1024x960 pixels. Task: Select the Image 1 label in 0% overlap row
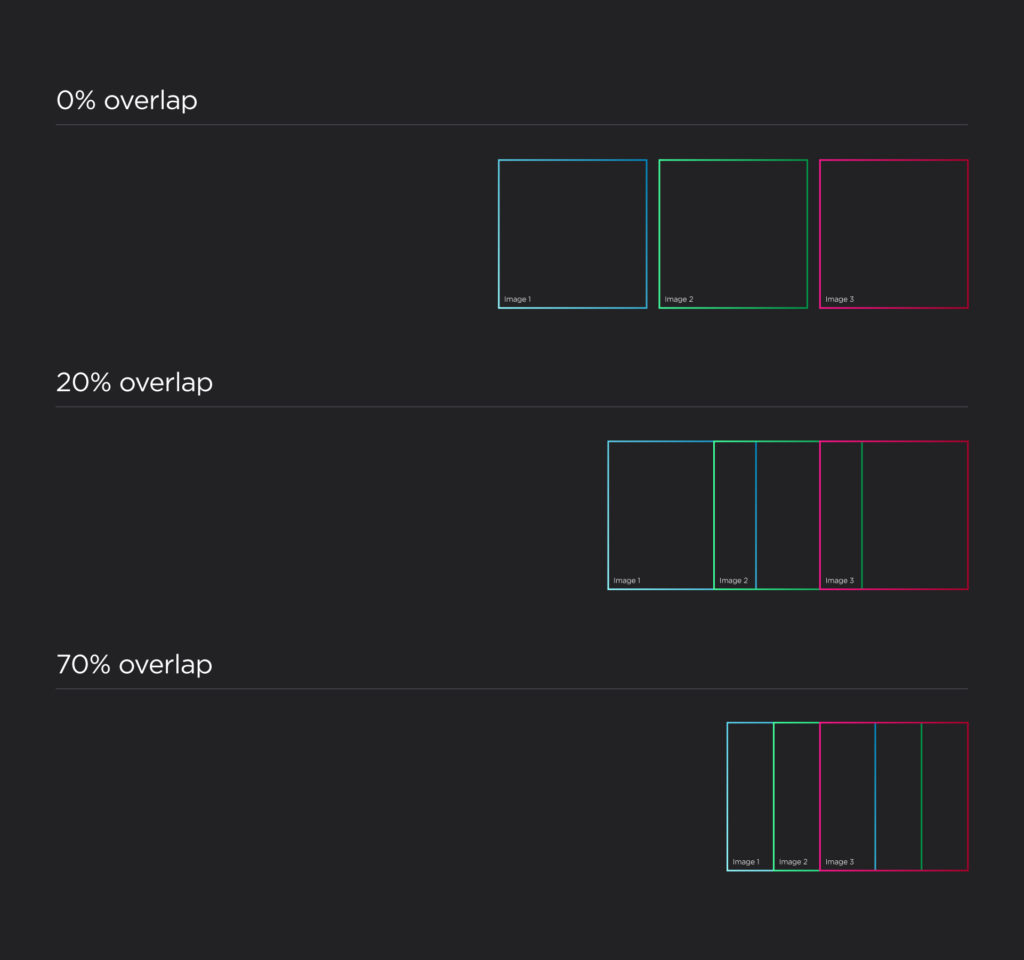pyautogui.click(x=517, y=299)
